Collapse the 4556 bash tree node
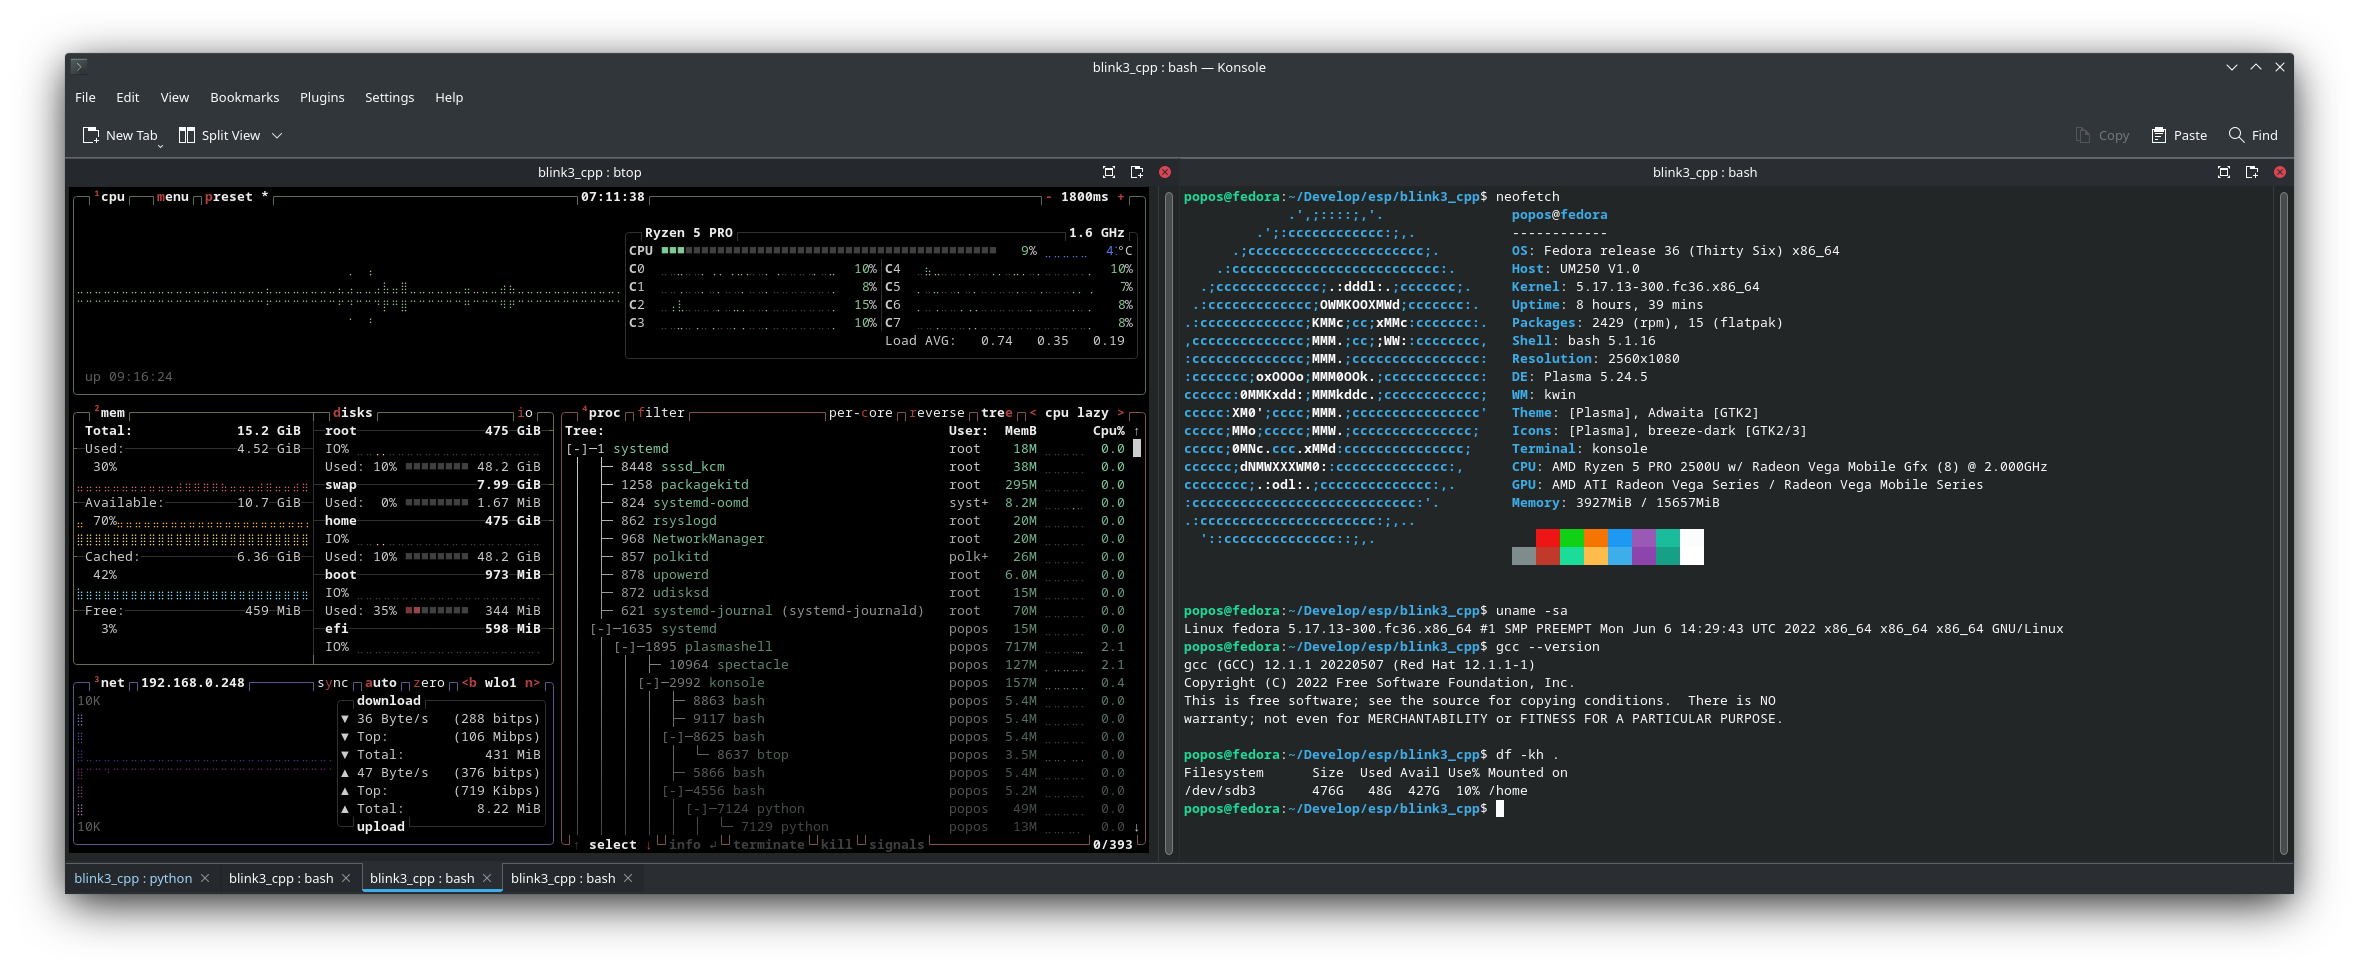Image resolution: width=2359 pixels, height=971 pixels. 673,791
